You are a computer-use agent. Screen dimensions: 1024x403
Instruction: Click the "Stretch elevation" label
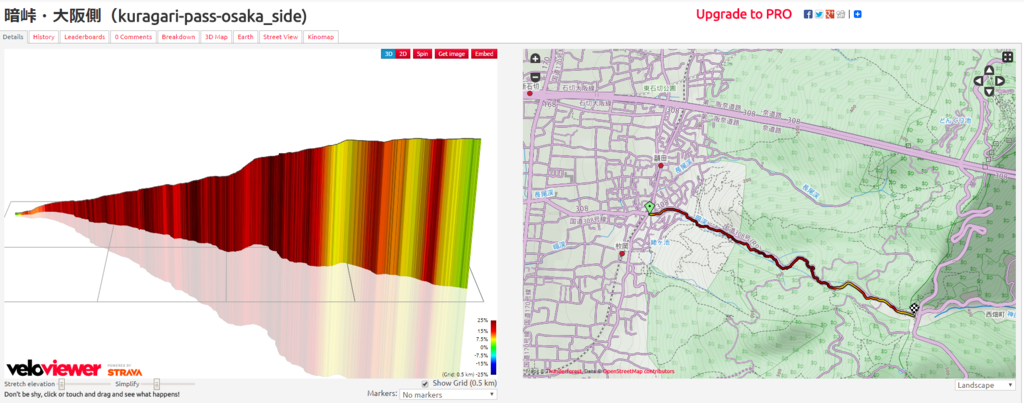[30, 384]
